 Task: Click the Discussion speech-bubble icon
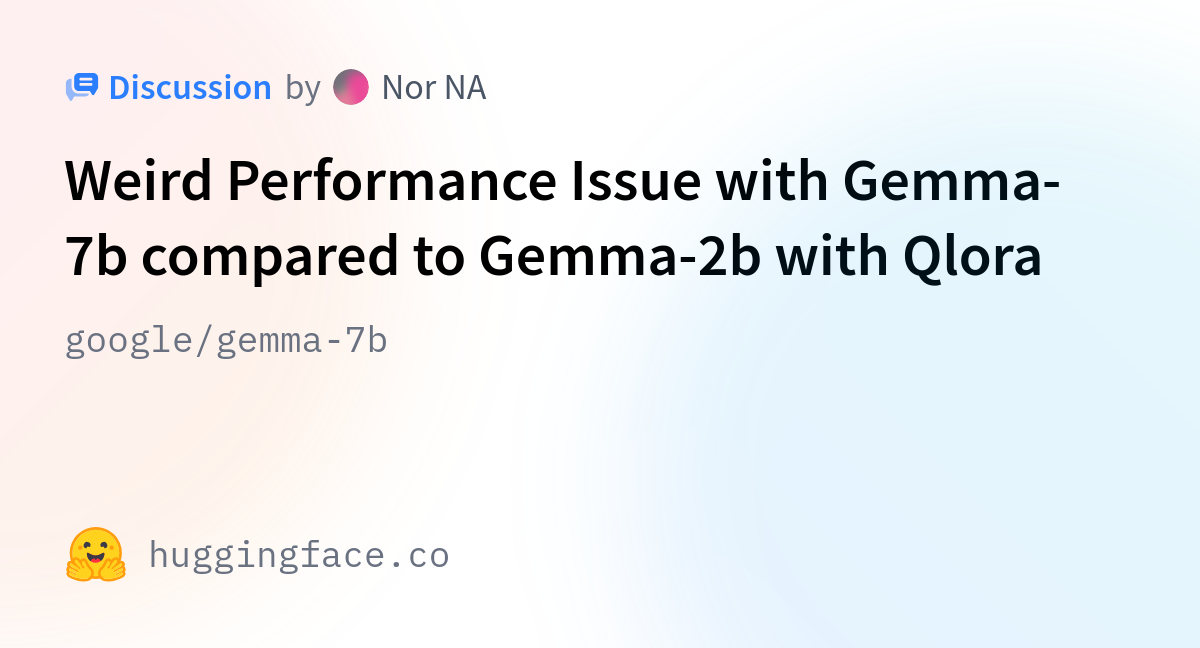pyautogui.click(x=82, y=88)
